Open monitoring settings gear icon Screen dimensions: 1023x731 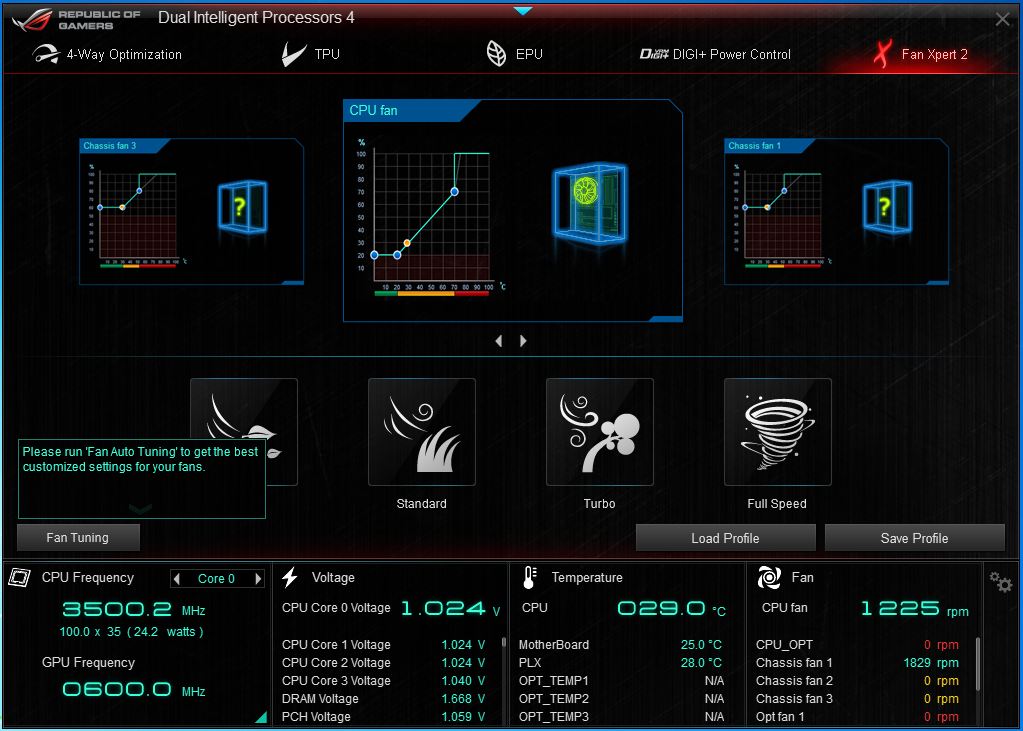pyautogui.click(x=1000, y=581)
